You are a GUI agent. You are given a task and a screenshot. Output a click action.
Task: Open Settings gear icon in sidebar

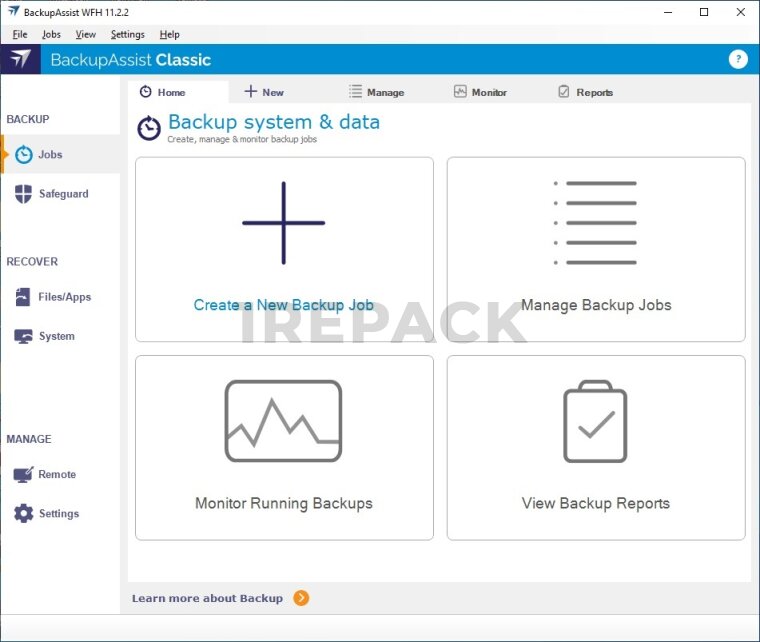pos(23,514)
